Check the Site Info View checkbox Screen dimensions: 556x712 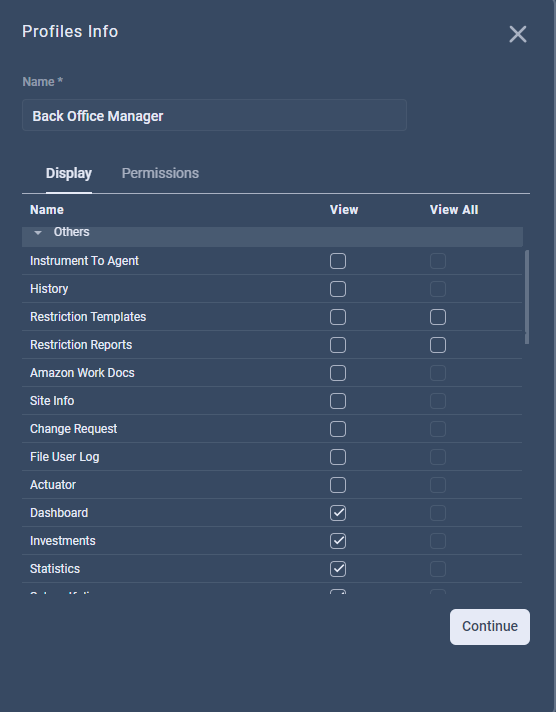click(338, 401)
